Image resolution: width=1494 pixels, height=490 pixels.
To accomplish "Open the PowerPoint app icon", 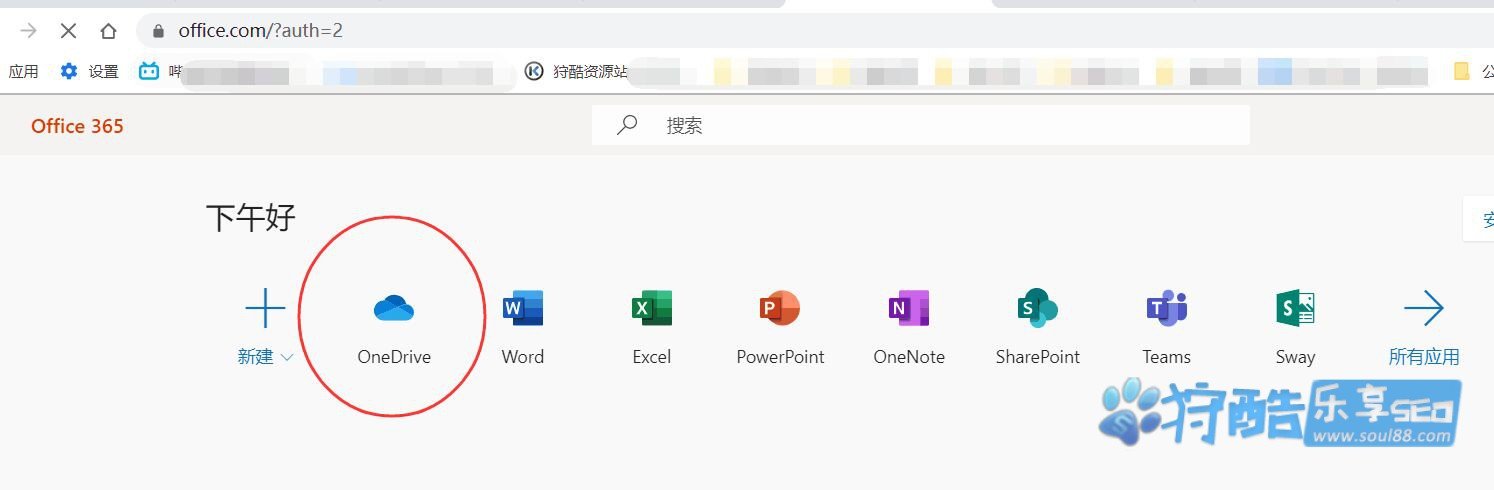I will pyautogui.click(x=780, y=309).
